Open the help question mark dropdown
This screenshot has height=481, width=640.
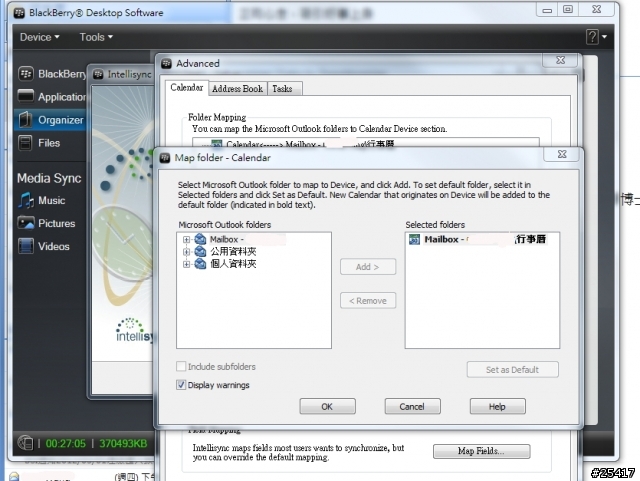tap(596, 37)
